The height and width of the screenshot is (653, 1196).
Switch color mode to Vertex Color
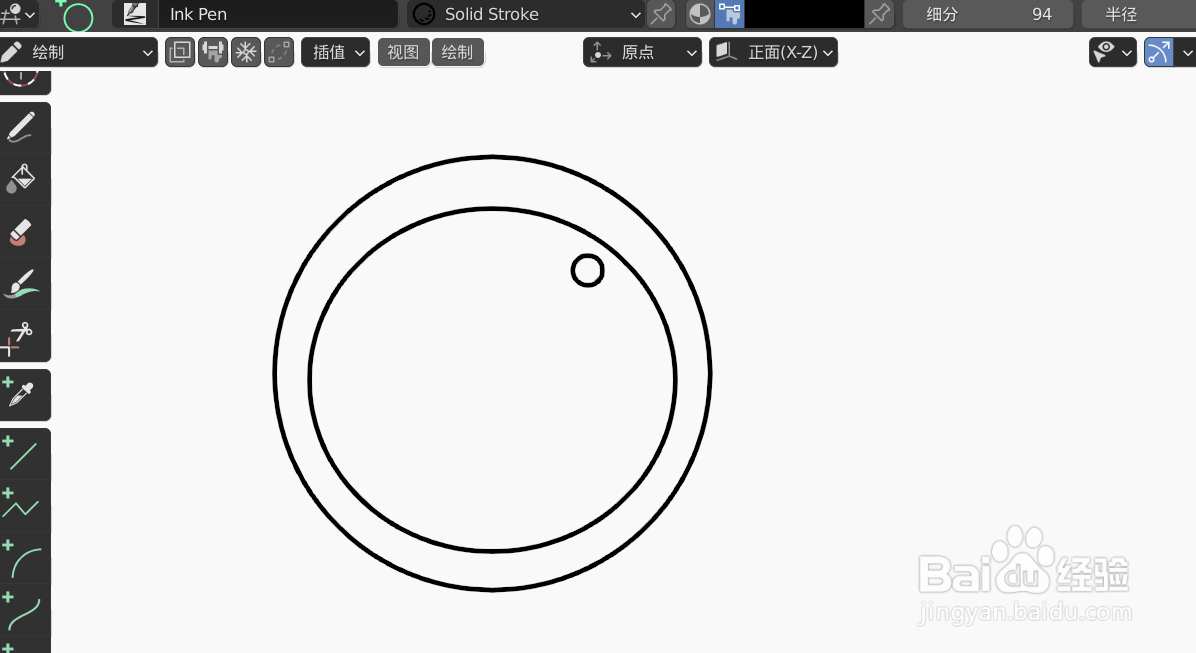(x=729, y=14)
